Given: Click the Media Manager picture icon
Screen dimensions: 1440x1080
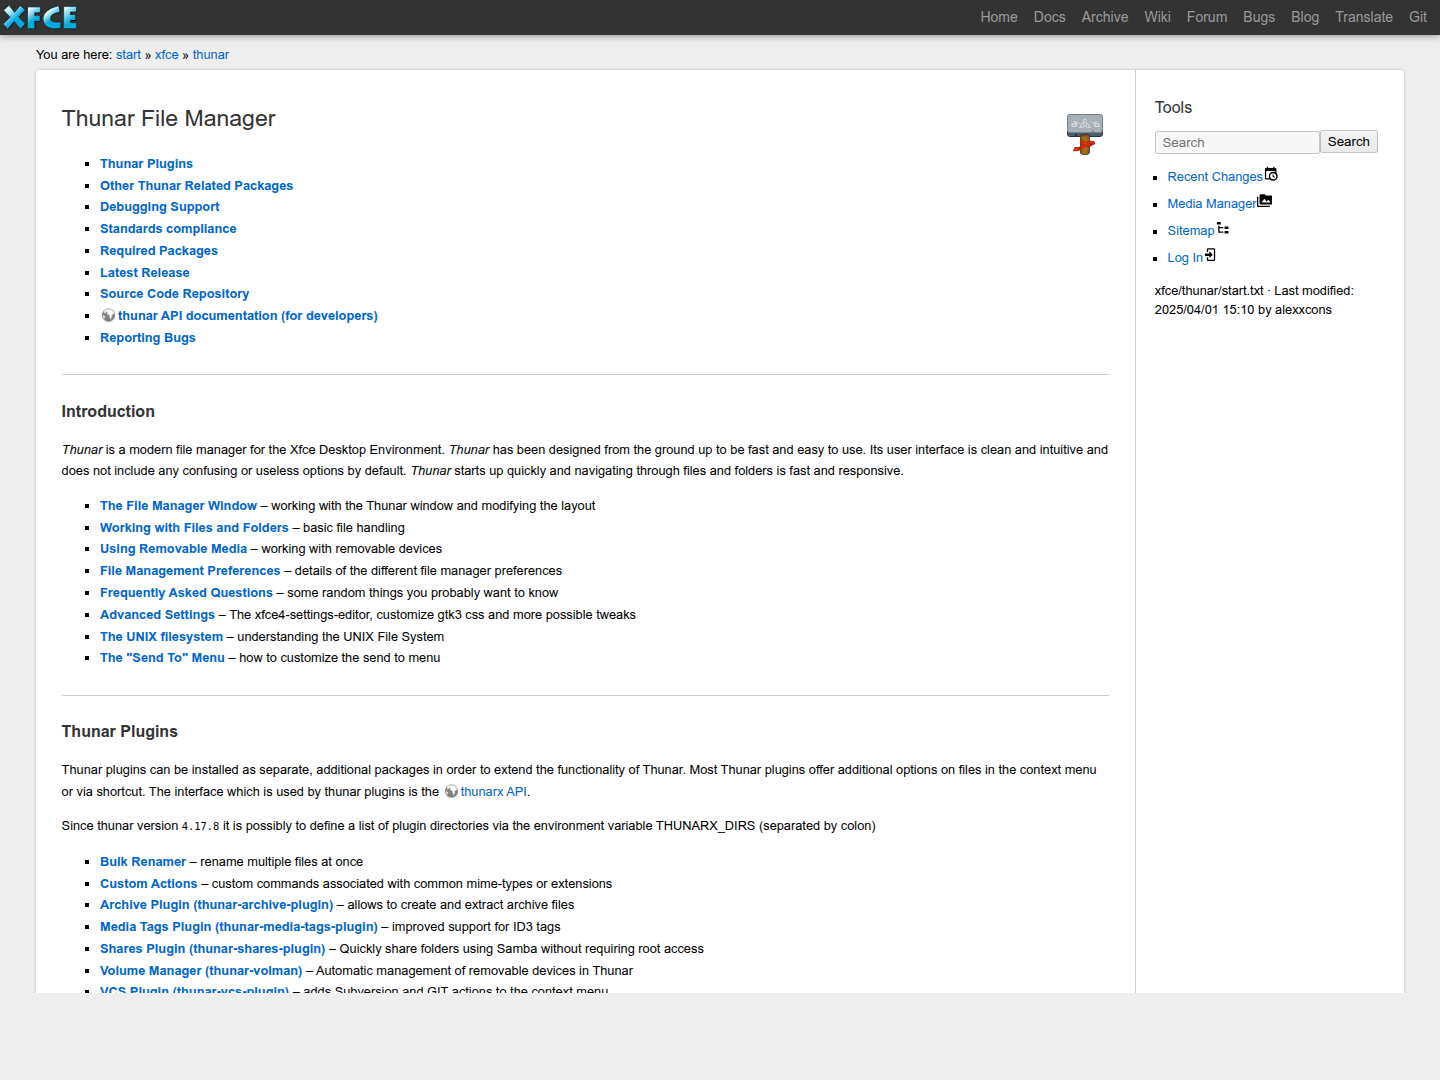Looking at the screenshot, I should point(1265,201).
